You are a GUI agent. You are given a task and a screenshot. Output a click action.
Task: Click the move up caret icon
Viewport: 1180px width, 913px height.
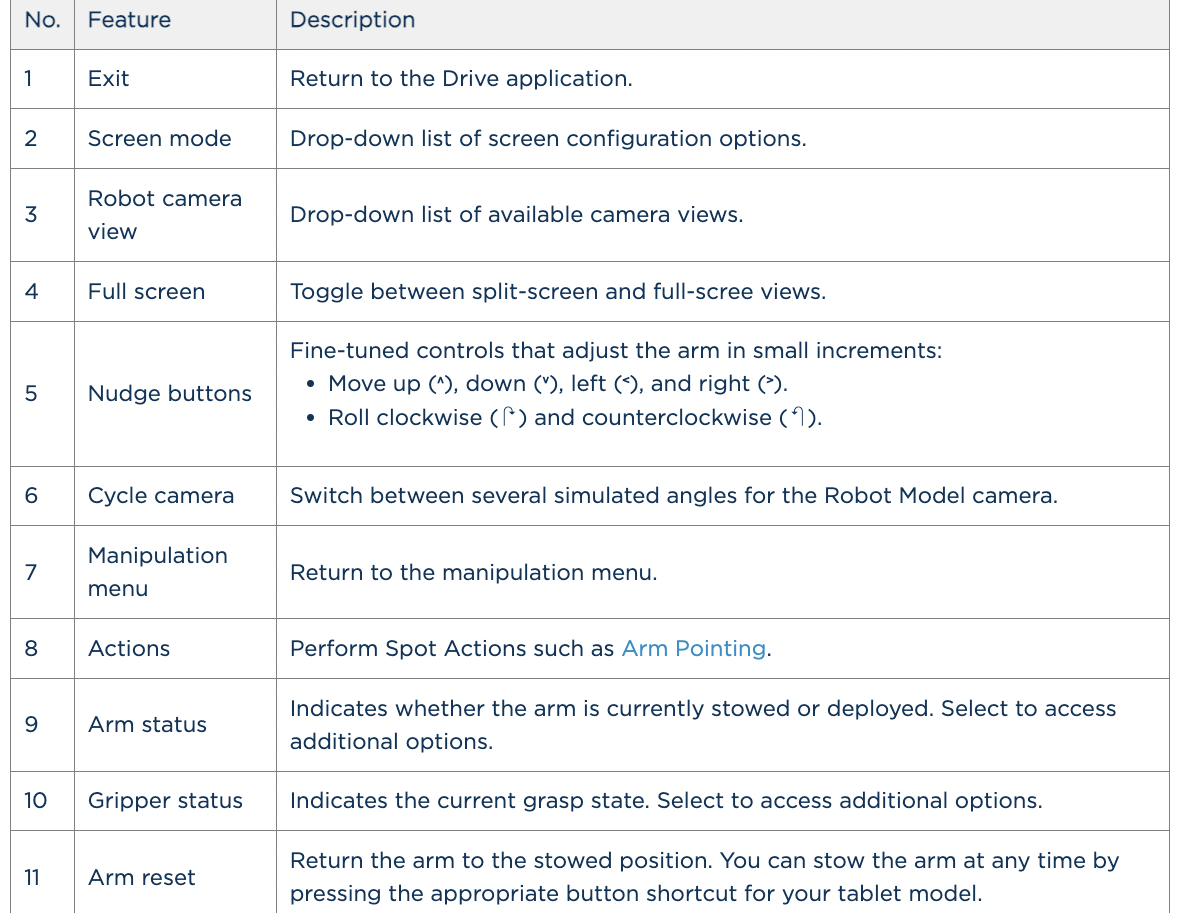(x=435, y=385)
